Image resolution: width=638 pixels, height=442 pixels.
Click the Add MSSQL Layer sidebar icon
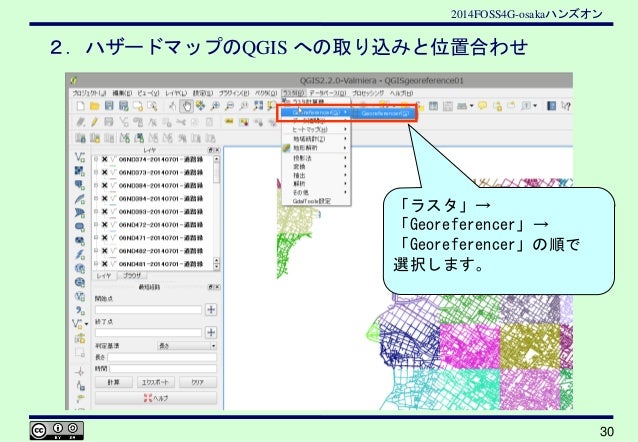tap(80, 213)
